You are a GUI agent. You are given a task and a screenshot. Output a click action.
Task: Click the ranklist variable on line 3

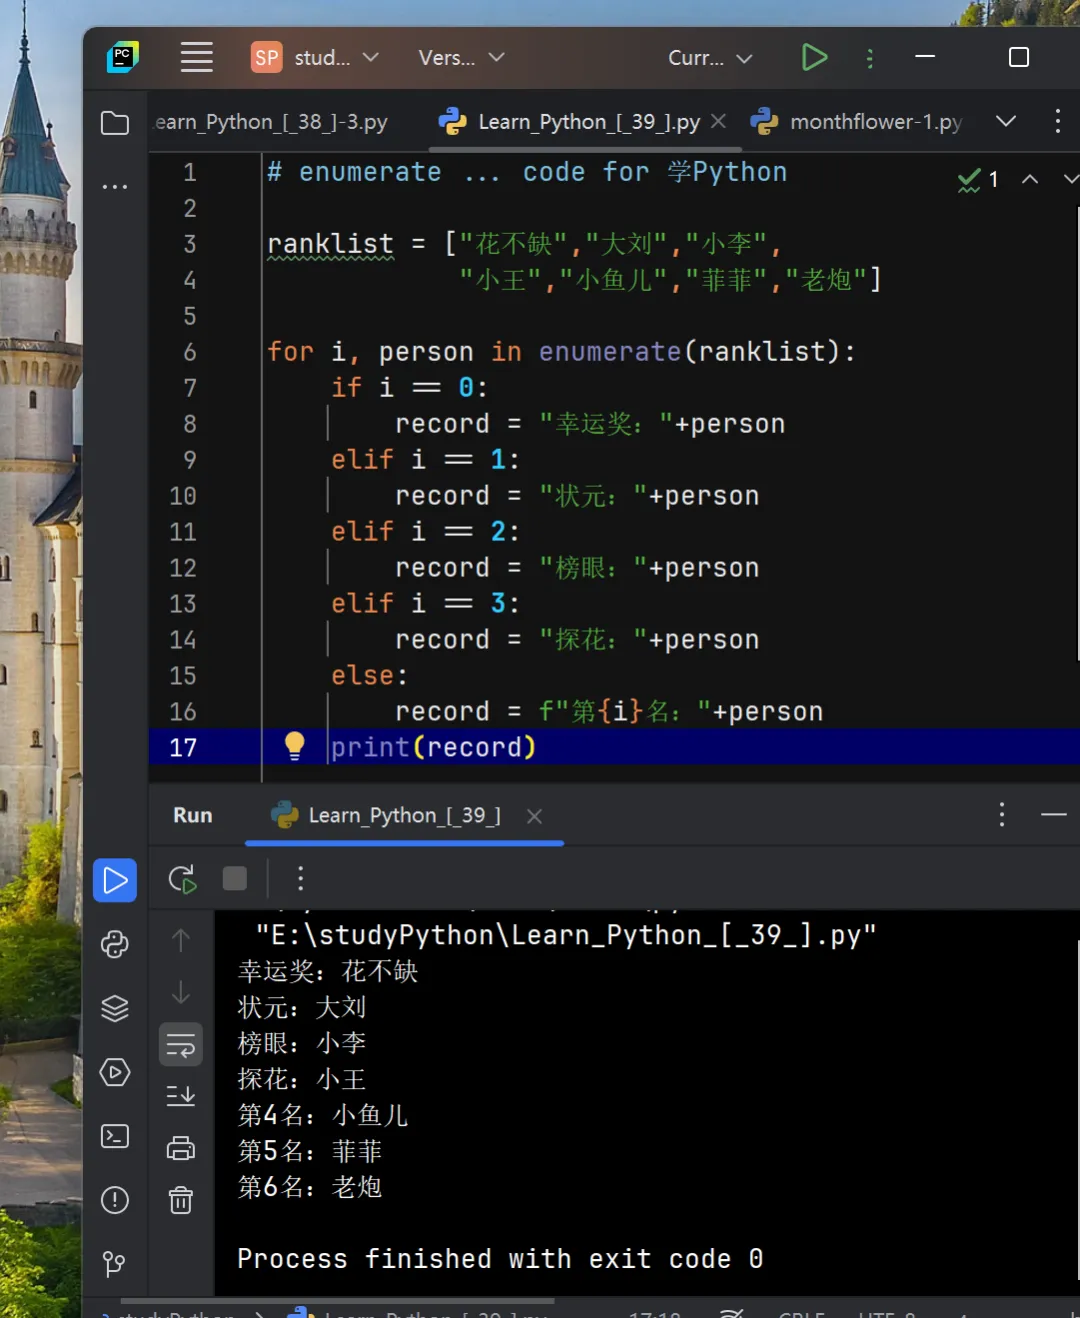click(x=330, y=244)
